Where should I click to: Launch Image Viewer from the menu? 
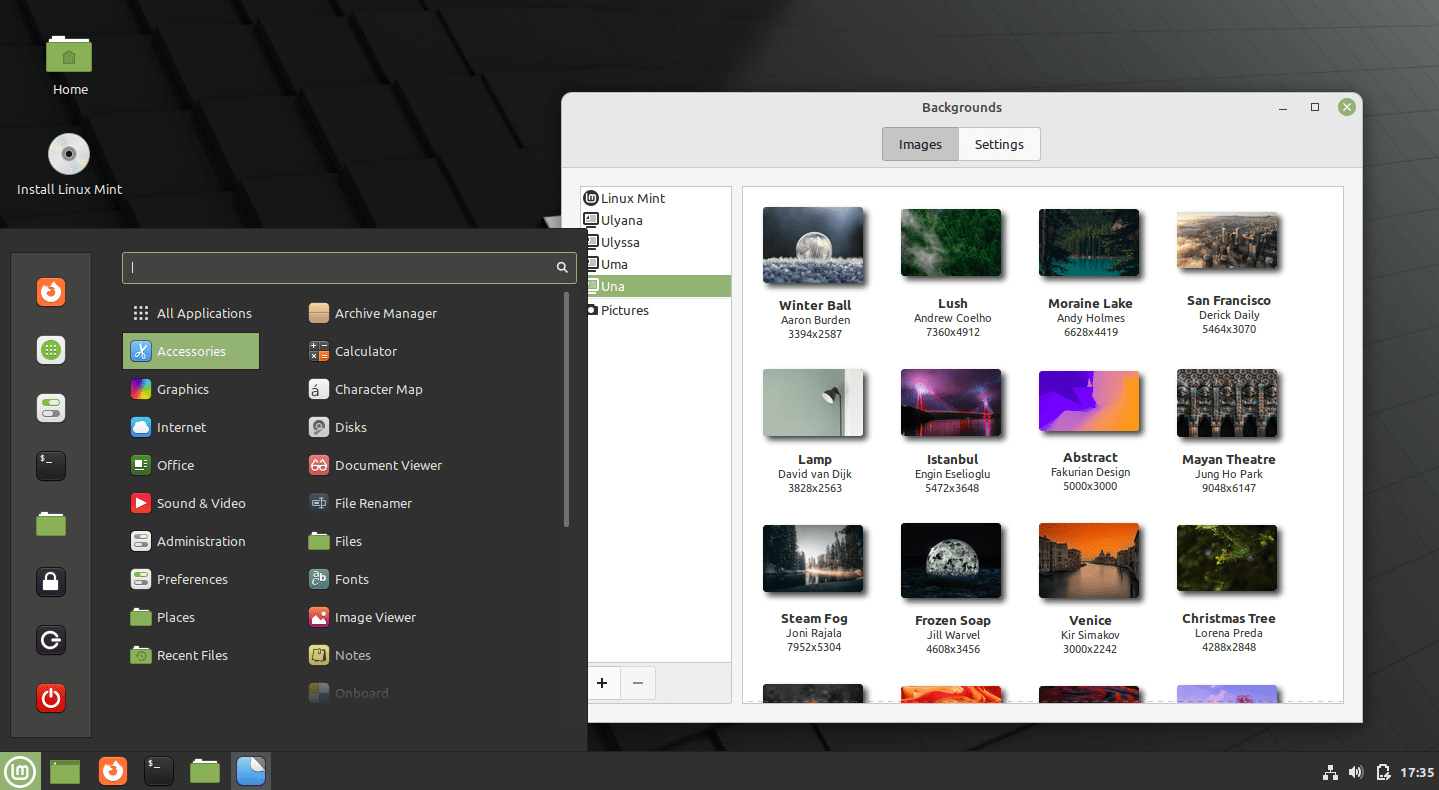pyautogui.click(x=362, y=617)
